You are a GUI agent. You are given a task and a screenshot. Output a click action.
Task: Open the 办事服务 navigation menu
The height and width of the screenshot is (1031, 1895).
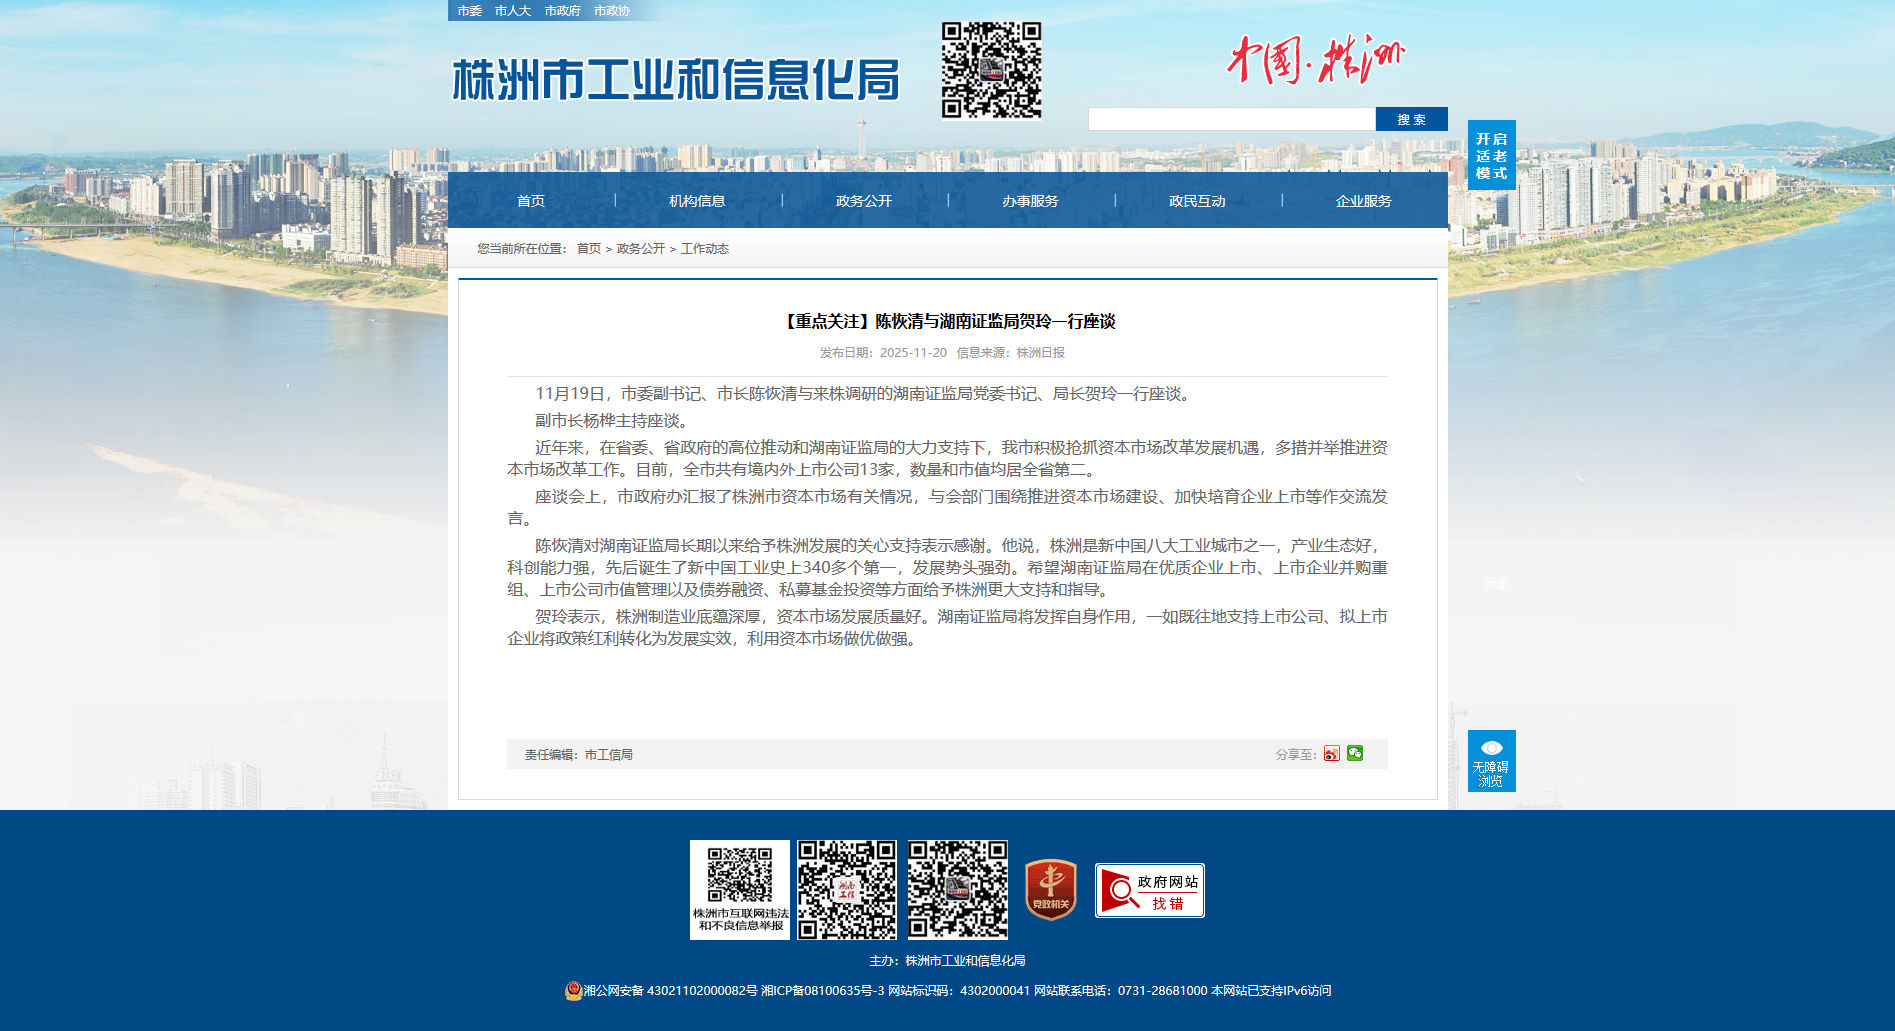pos(1030,201)
